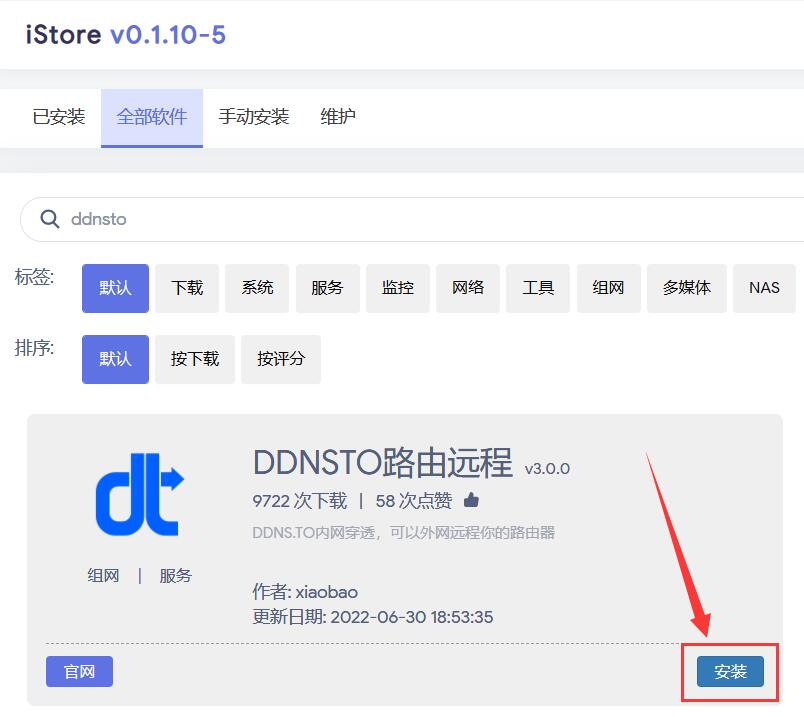Viewport: 804px width, 717px height.
Task: Go to the 维护 tab
Action: (338, 117)
